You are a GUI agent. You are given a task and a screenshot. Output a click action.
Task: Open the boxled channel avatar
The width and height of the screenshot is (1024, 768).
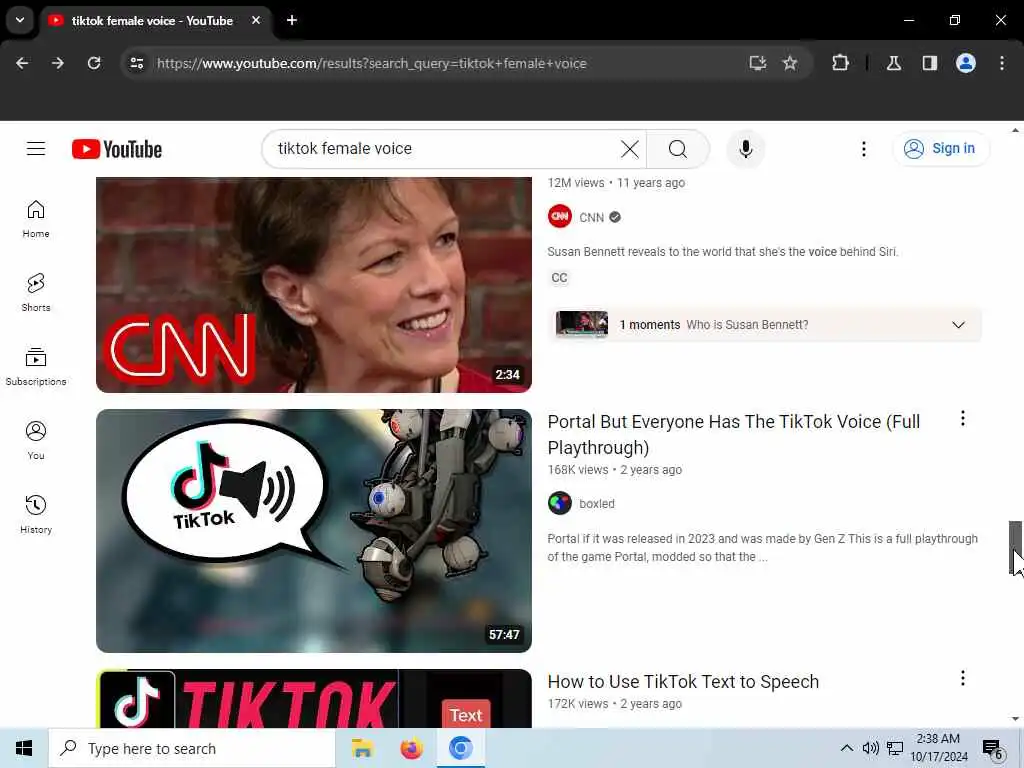click(x=560, y=504)
